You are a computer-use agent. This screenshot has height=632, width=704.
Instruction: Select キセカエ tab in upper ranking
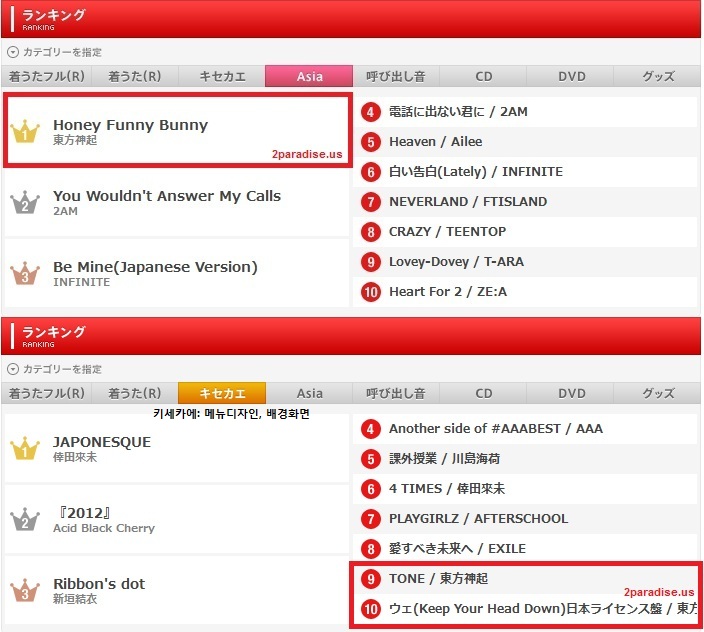pos(222,76)
